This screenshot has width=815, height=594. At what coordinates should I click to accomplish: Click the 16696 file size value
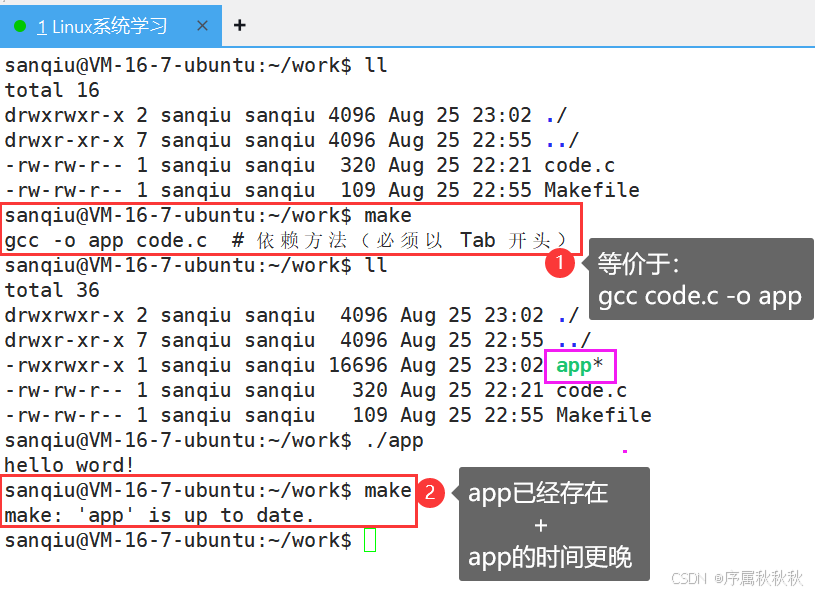[x=358, y=365]
